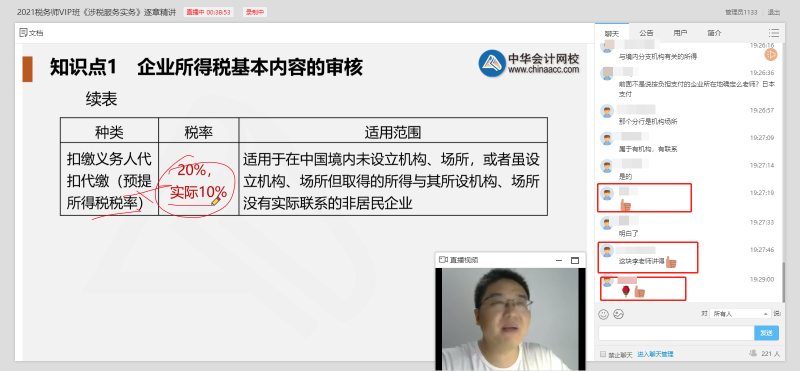Switch to the 公告 tab

click(x=646, y=33)
